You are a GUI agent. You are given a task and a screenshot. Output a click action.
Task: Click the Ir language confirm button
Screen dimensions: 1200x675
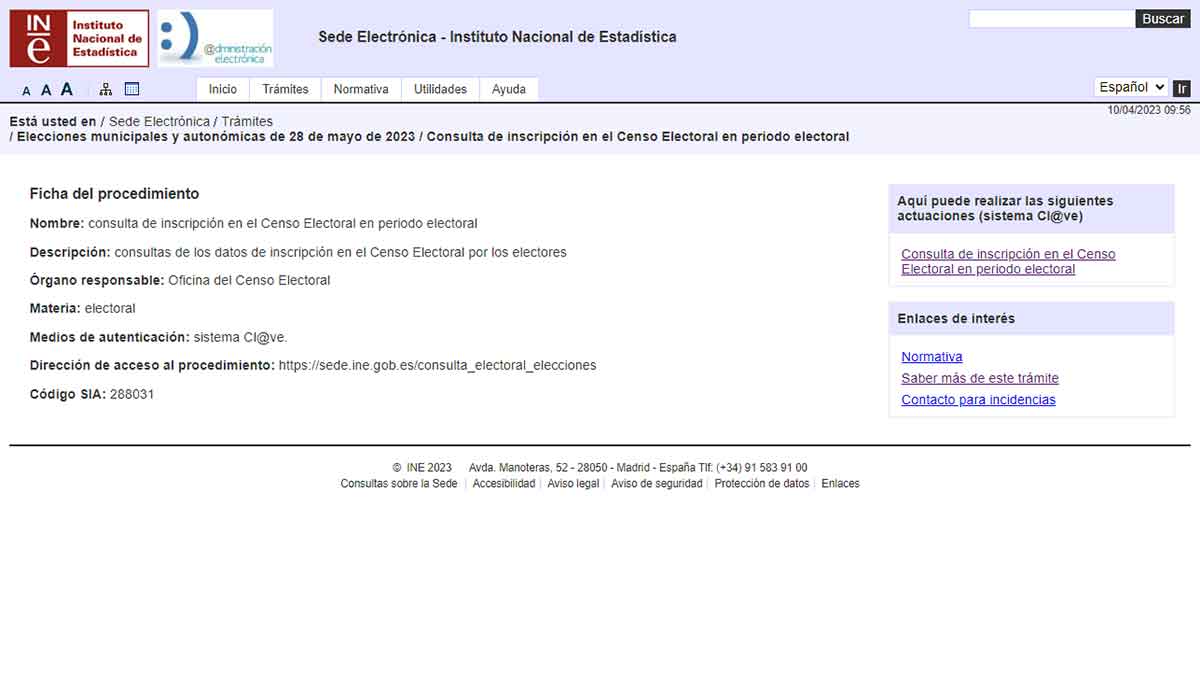point(1182,88)
